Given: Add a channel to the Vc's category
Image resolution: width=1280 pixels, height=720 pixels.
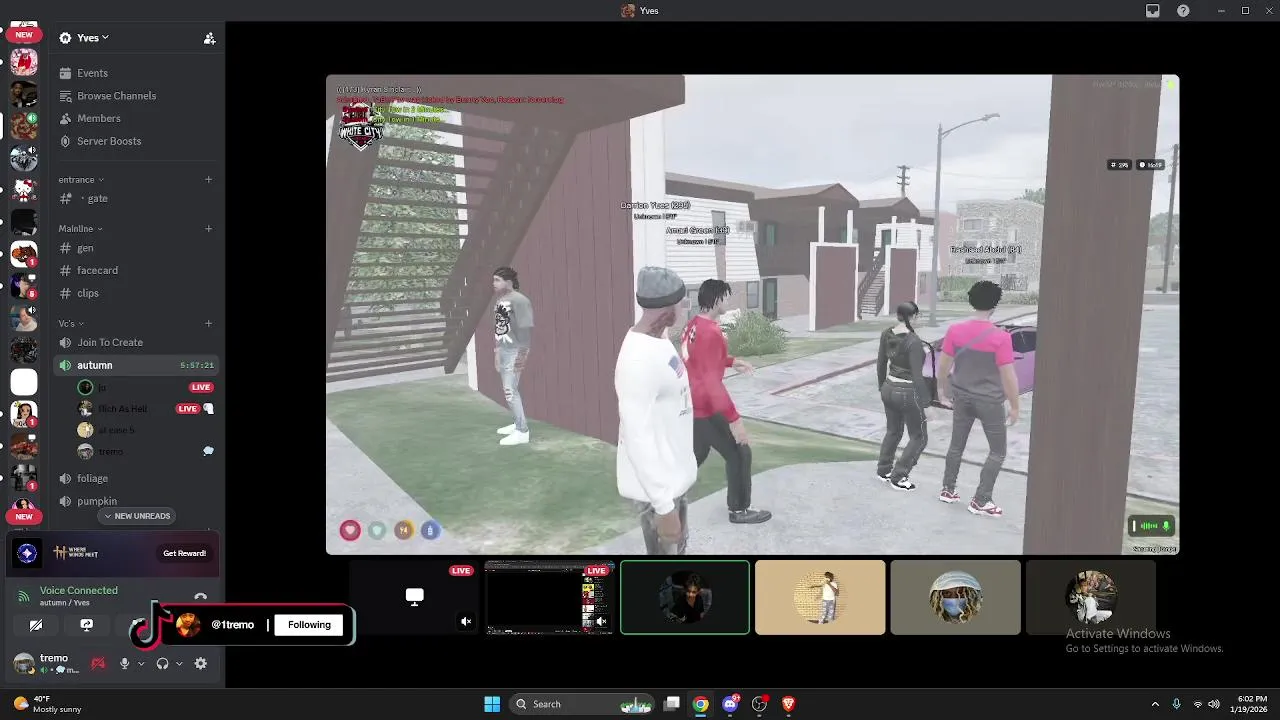Looking at the screenshot, I should [208, 323].
